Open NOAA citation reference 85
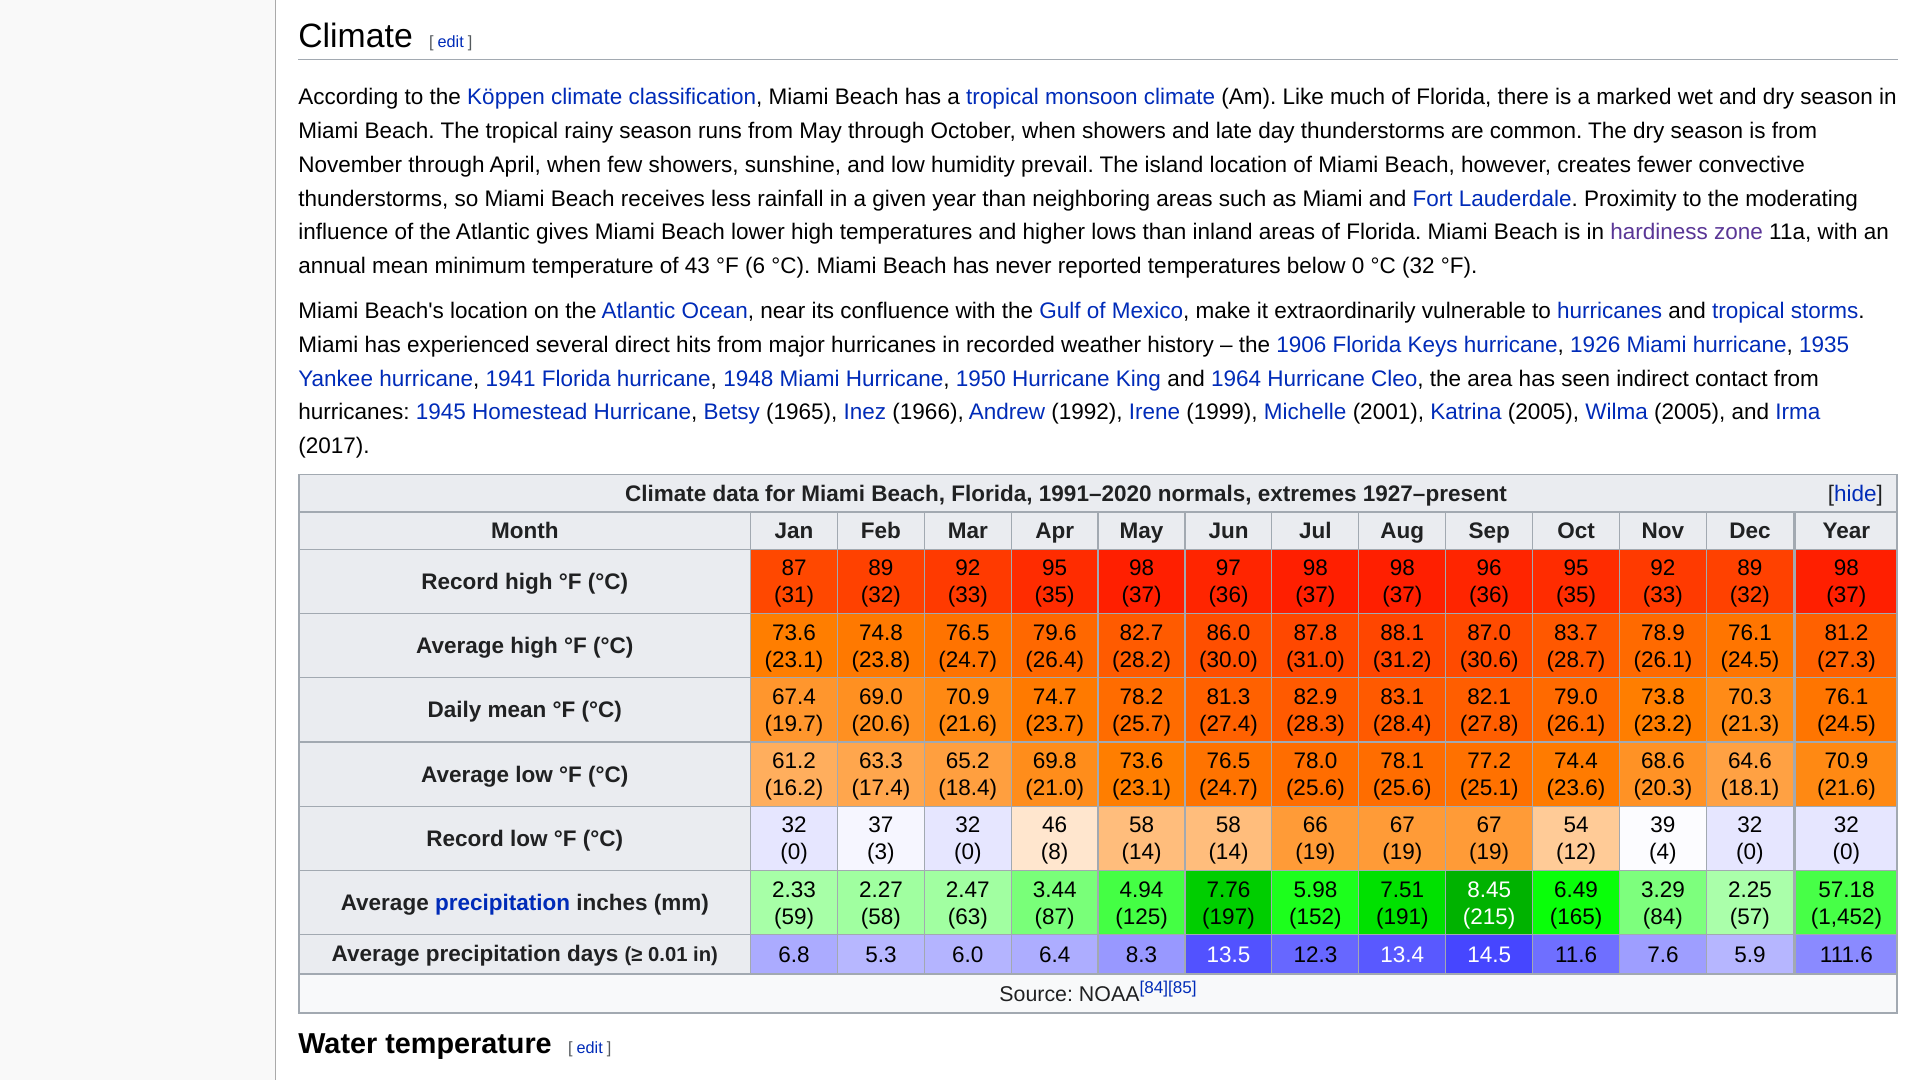The width and height of the screenshot is (1920, 1080). [x=1182, y=987]
